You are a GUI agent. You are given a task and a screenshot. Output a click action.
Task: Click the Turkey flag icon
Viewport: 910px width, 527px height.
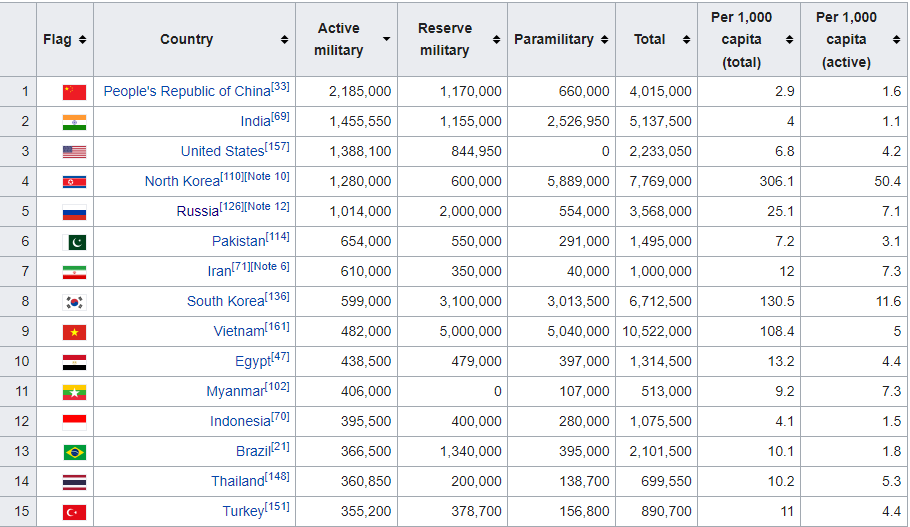(x=74, y=512)
